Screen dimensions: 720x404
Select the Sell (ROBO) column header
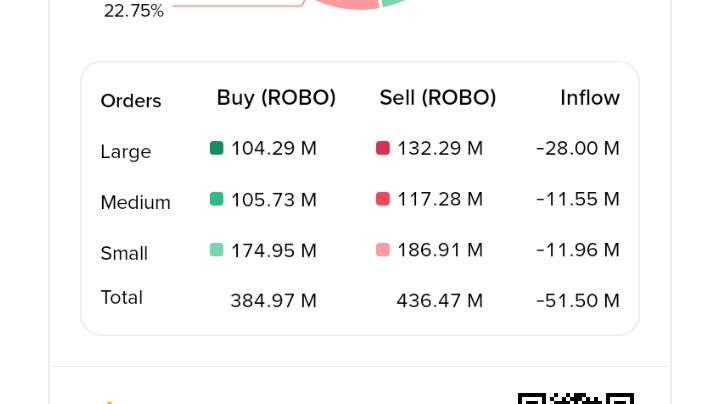click(438, 98)
